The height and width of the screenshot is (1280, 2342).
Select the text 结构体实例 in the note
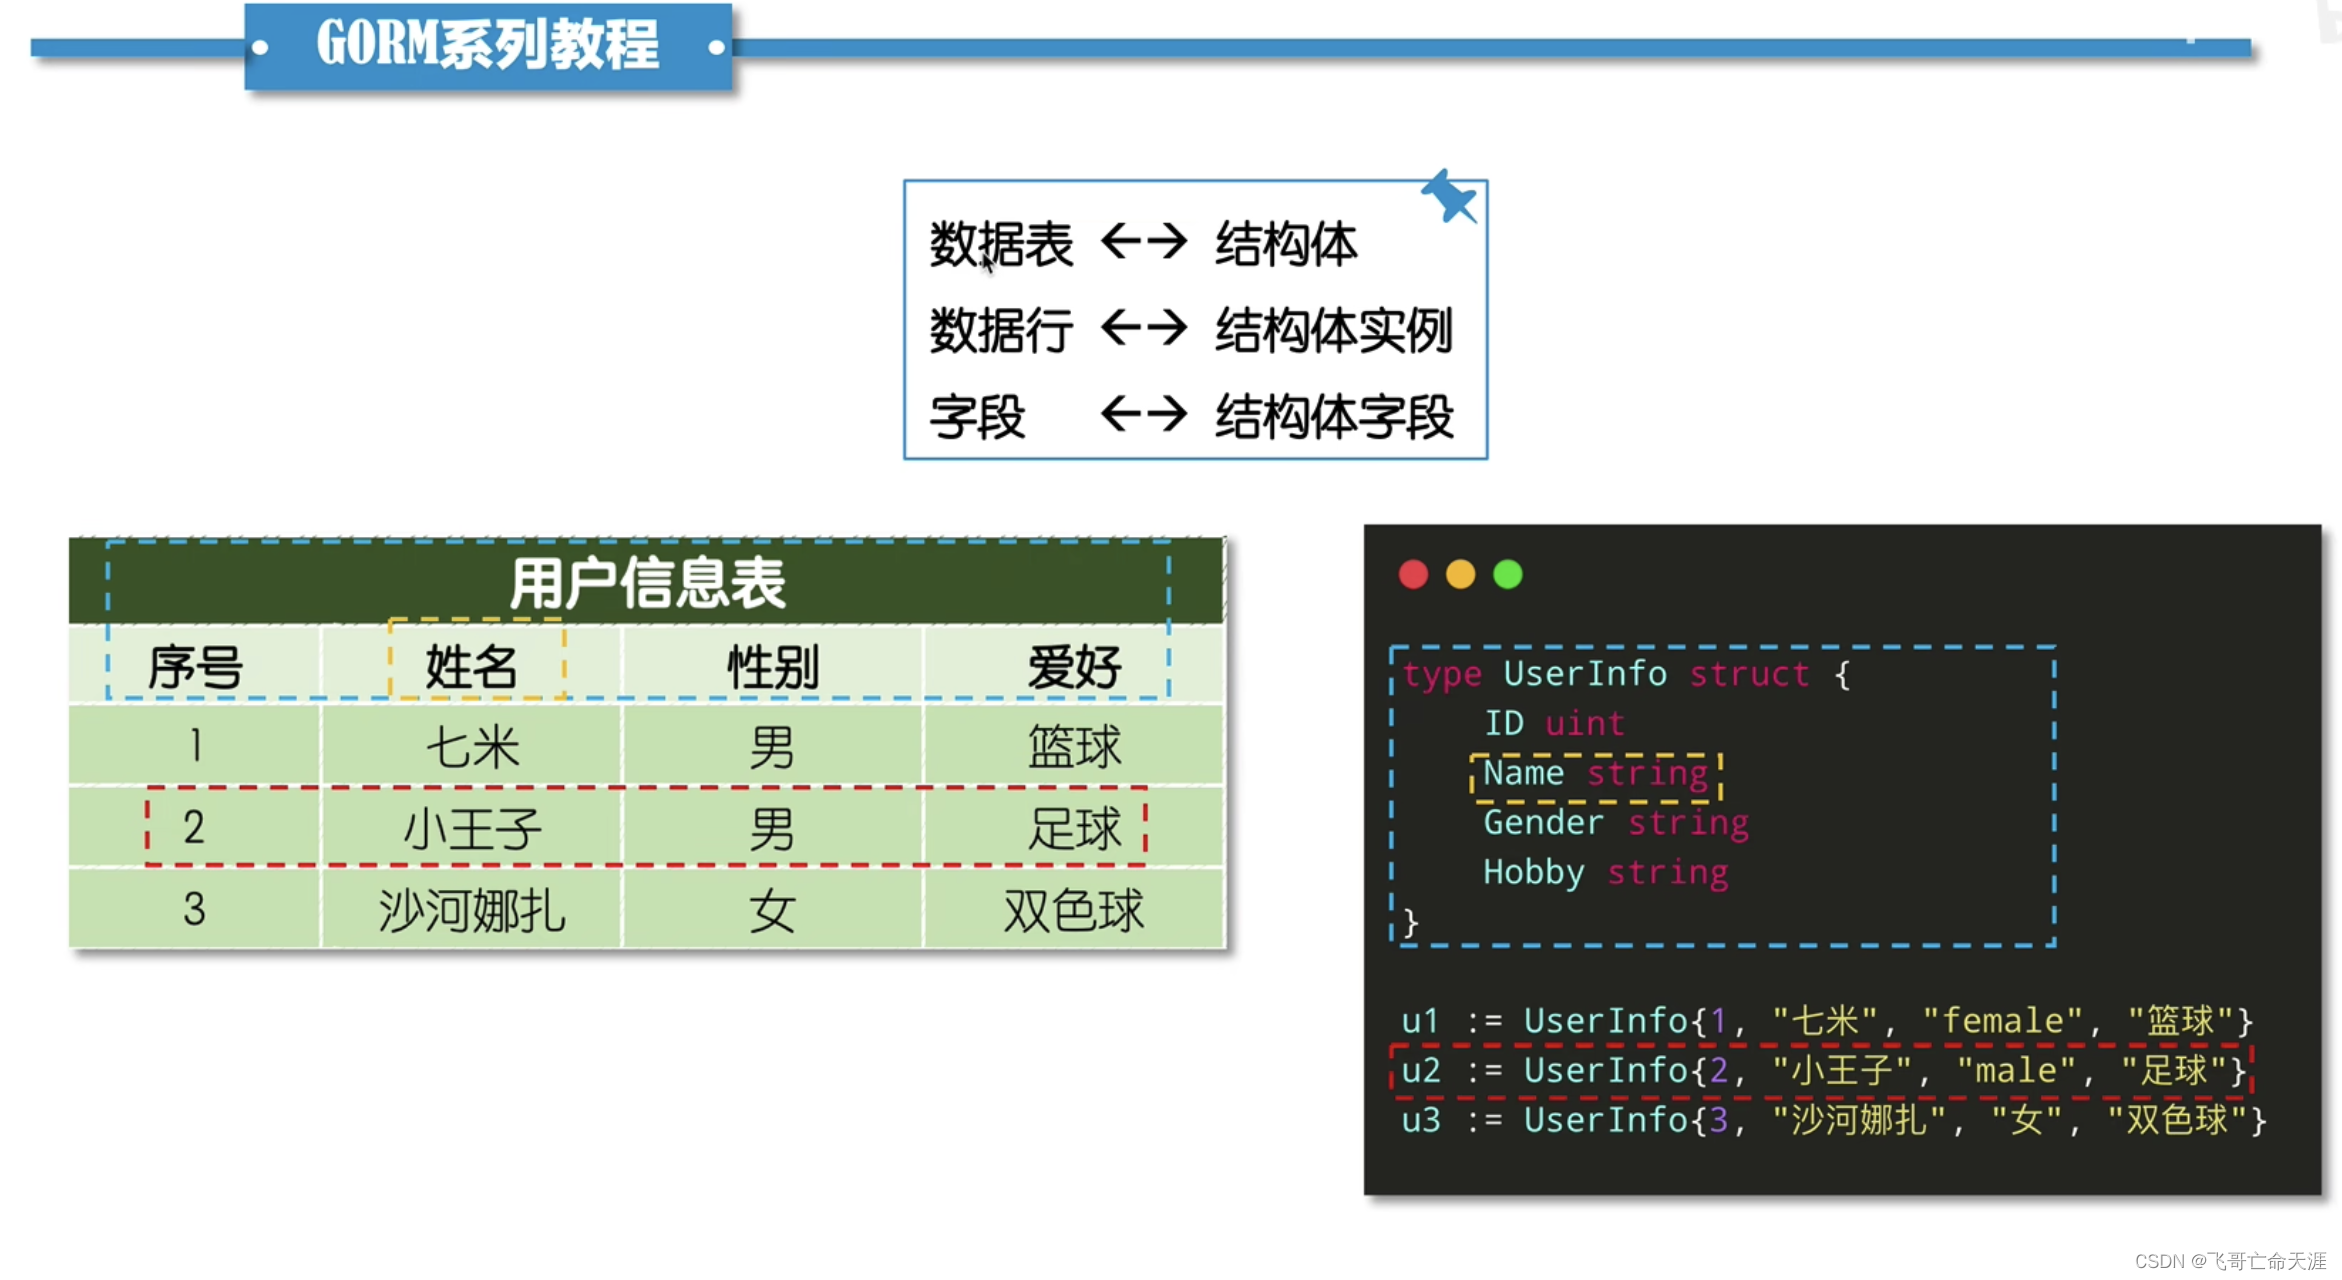(1334, 331)
